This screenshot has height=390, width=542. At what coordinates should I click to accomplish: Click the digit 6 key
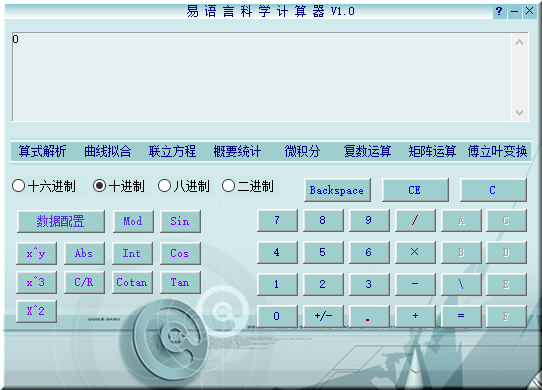point(369,252)
